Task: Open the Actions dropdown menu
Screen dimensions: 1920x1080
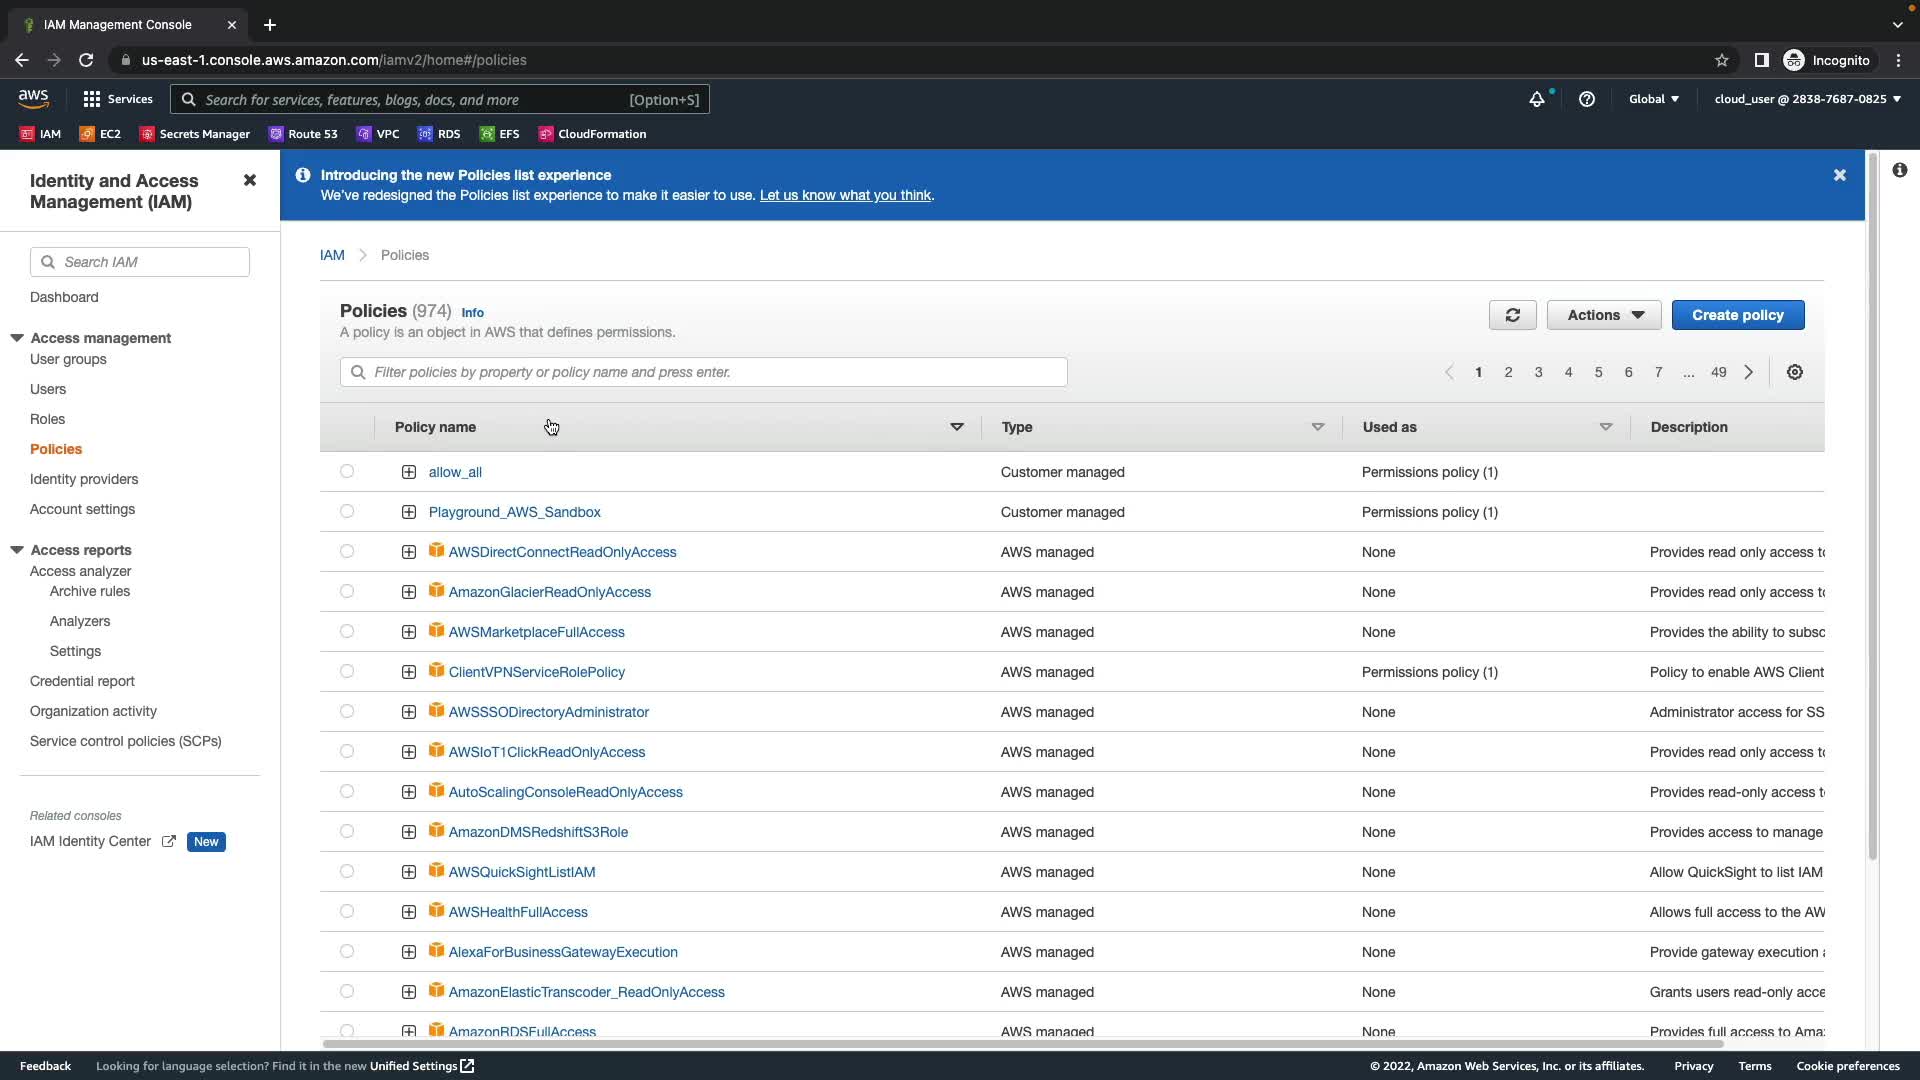Action: [1603, 315]
